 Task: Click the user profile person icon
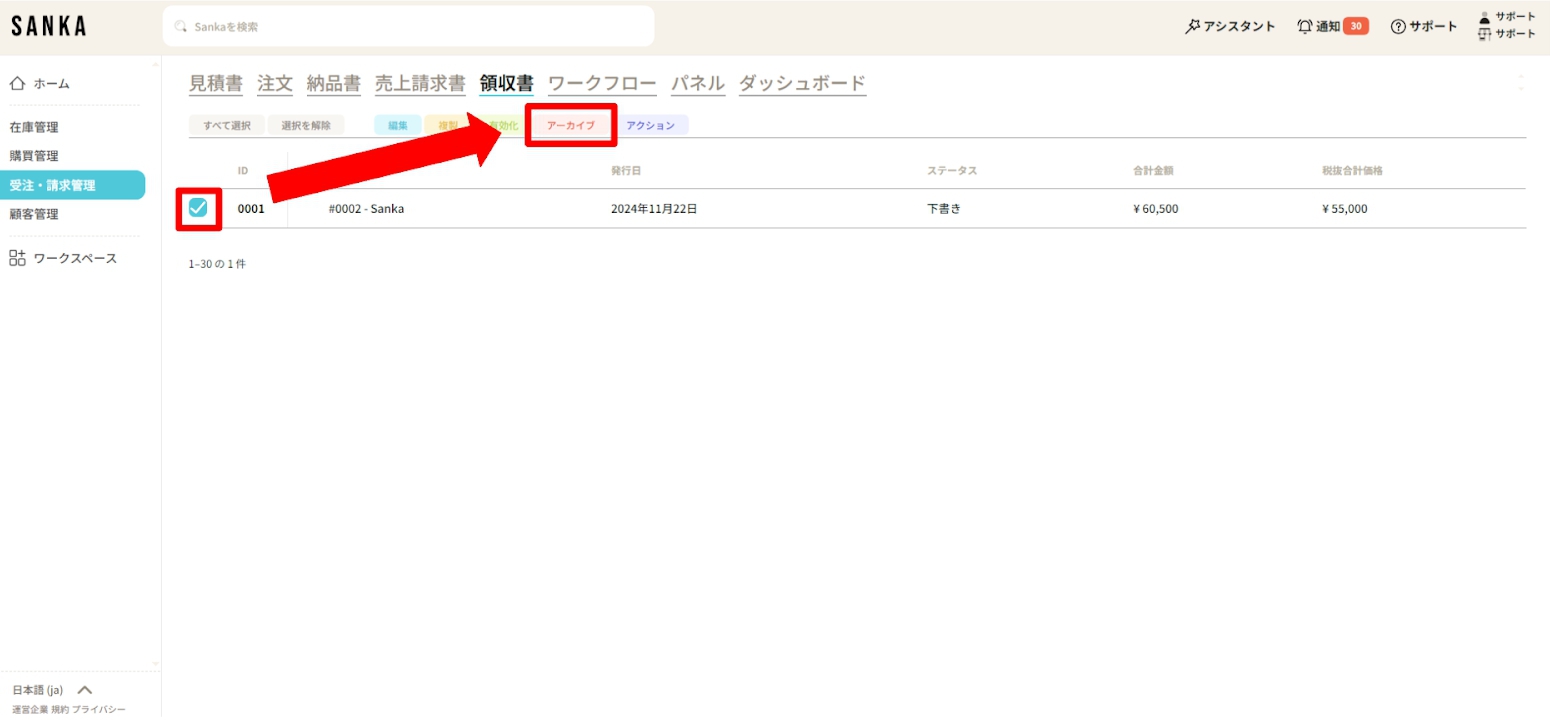click(1484, 17)
